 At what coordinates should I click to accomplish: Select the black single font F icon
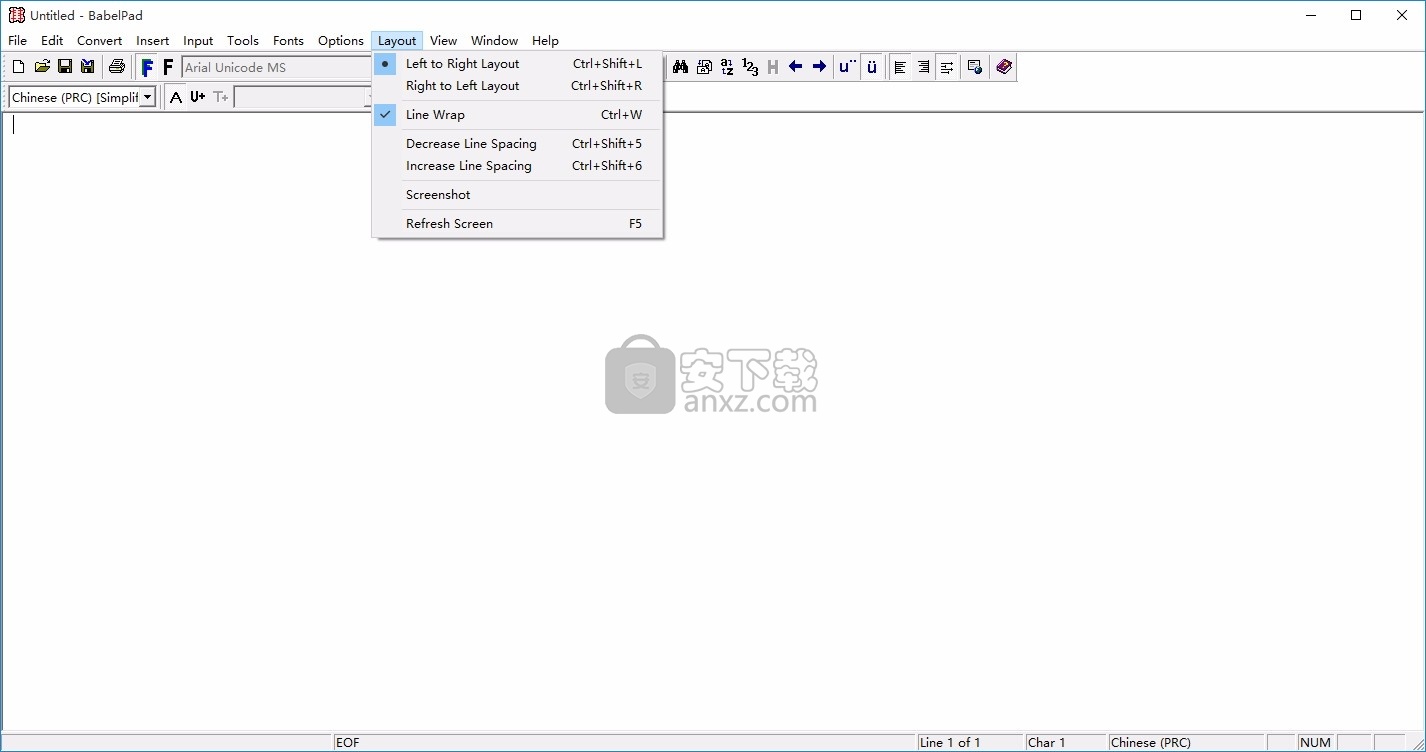click(x=168, y=67)
